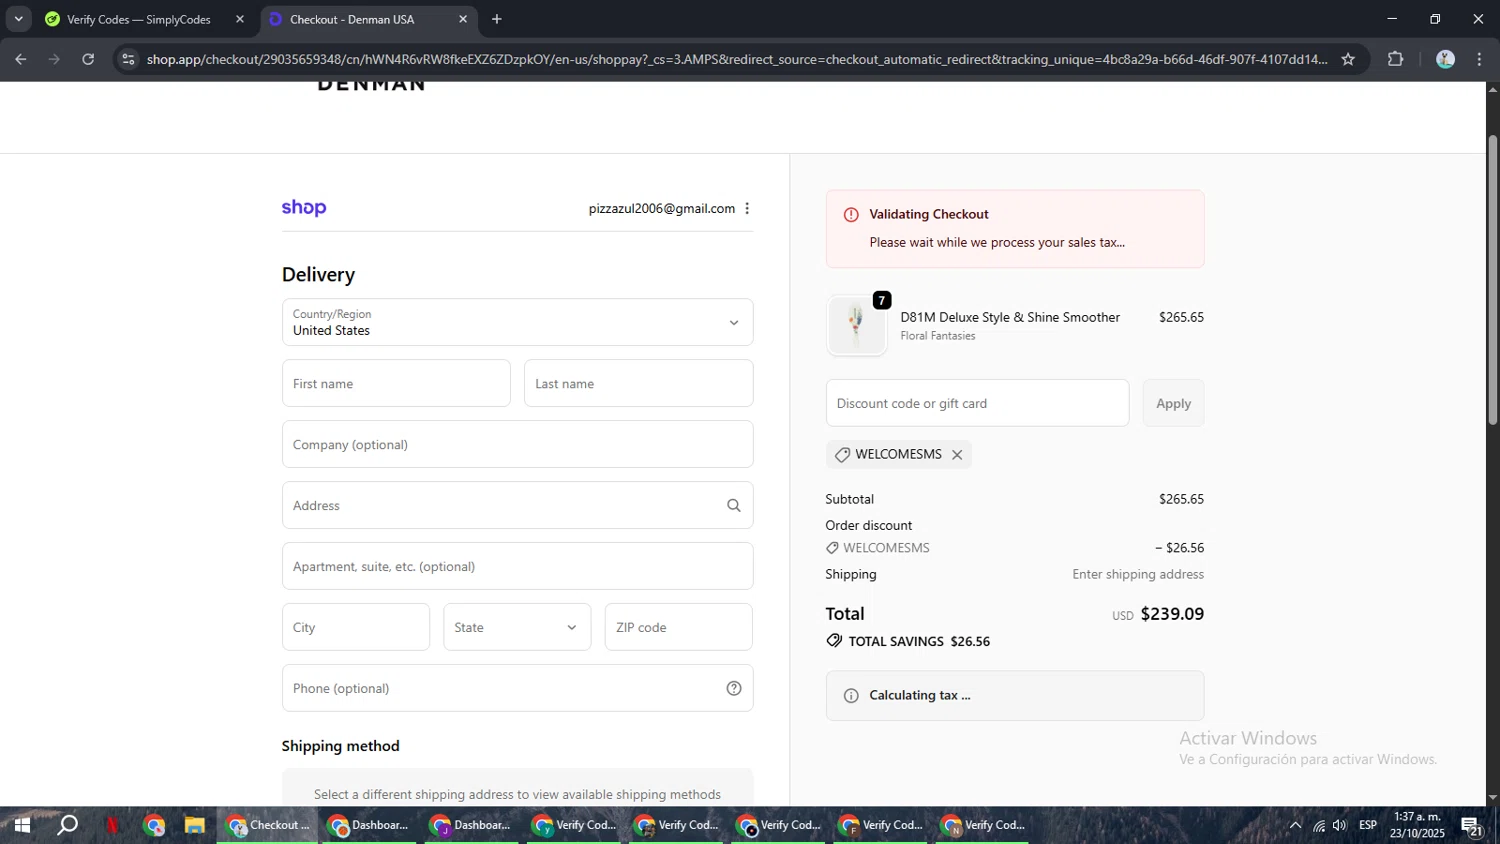The image size is (1500, 844).
Task: Open the Chrome profile avatar
Action: coord(1445,59)
